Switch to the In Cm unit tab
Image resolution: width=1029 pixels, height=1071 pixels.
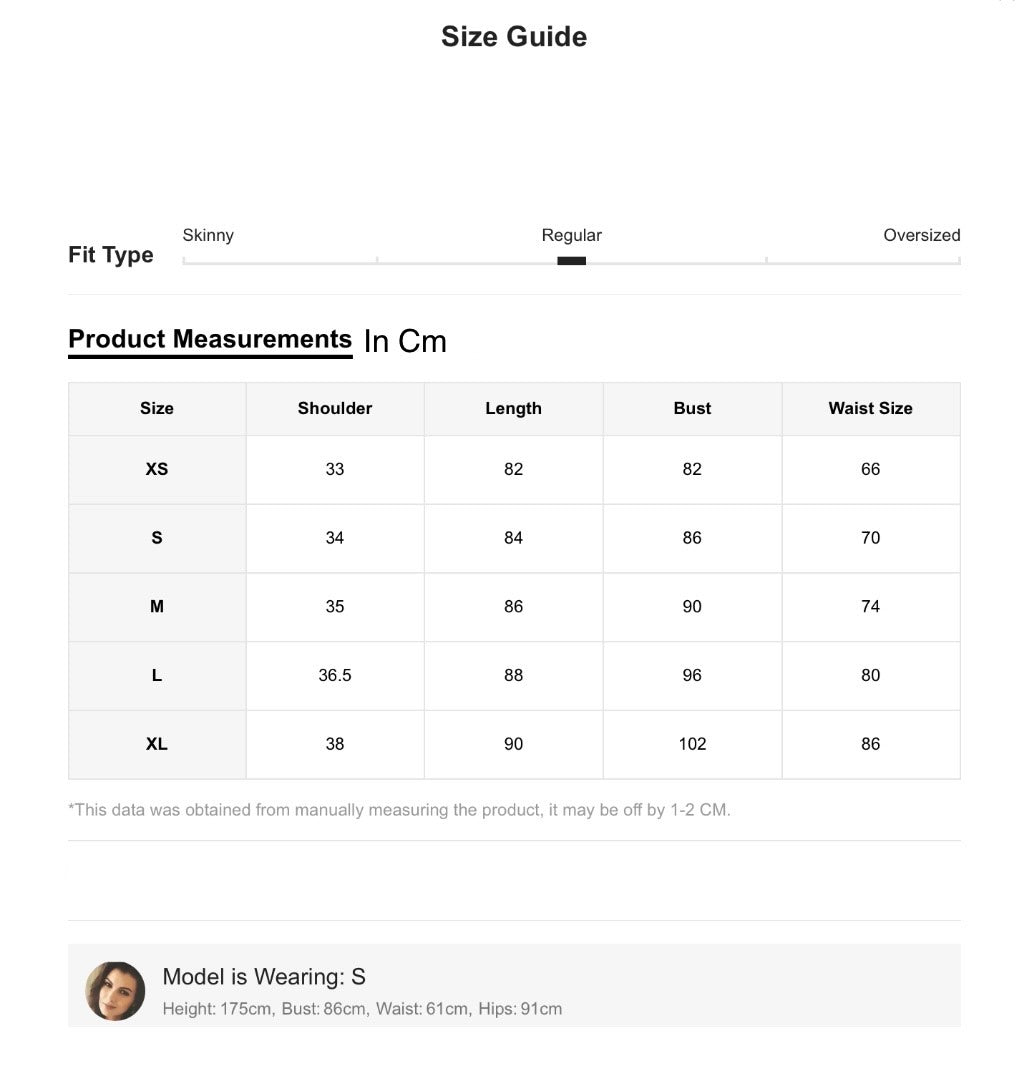click(x=405, y=341)
